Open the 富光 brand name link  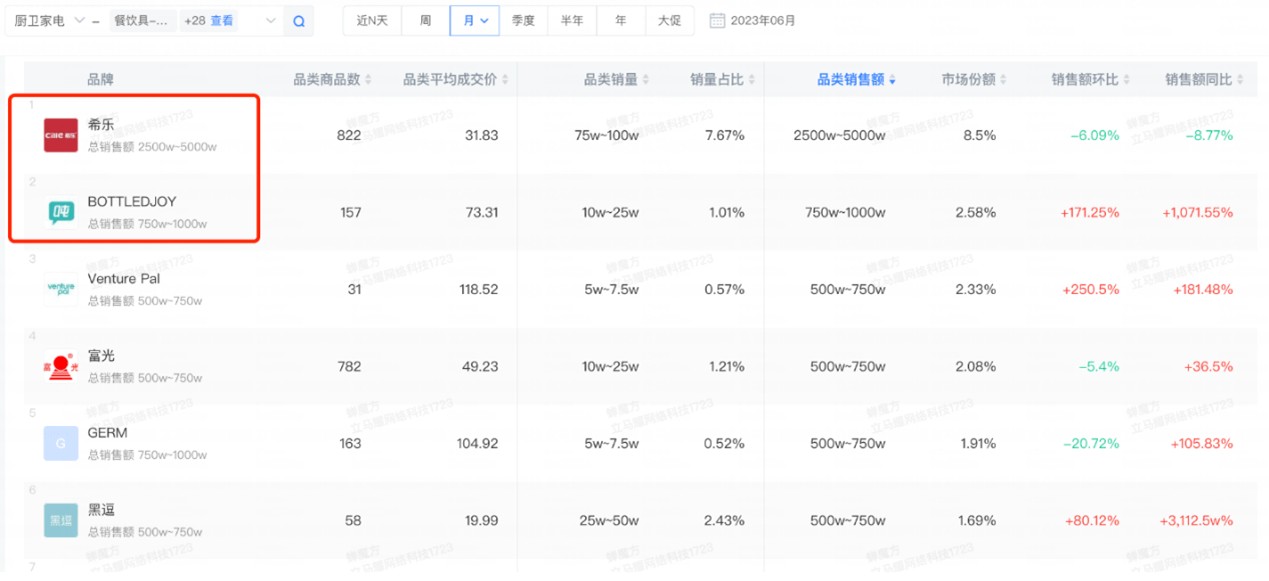coord(101,356)
